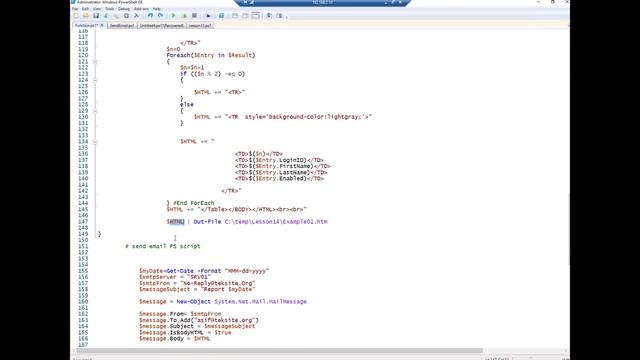Image resolution: width=640 pixels, height=360 pixels.
Task: Click the Show Command Window toolbar icon
Action: 269,16
